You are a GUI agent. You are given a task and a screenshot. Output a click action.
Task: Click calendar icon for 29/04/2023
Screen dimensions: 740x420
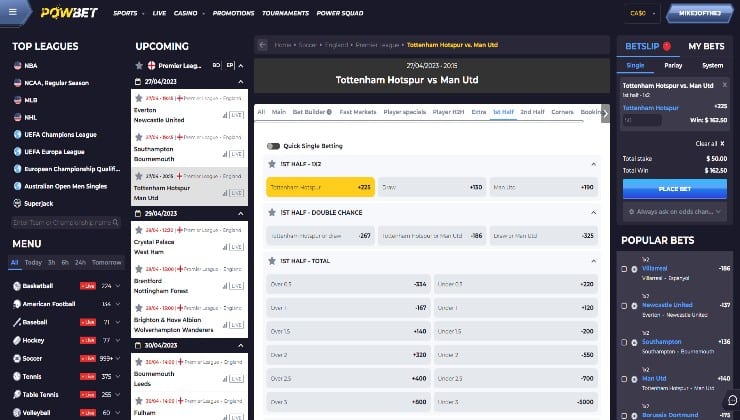[x=138, y=213]
